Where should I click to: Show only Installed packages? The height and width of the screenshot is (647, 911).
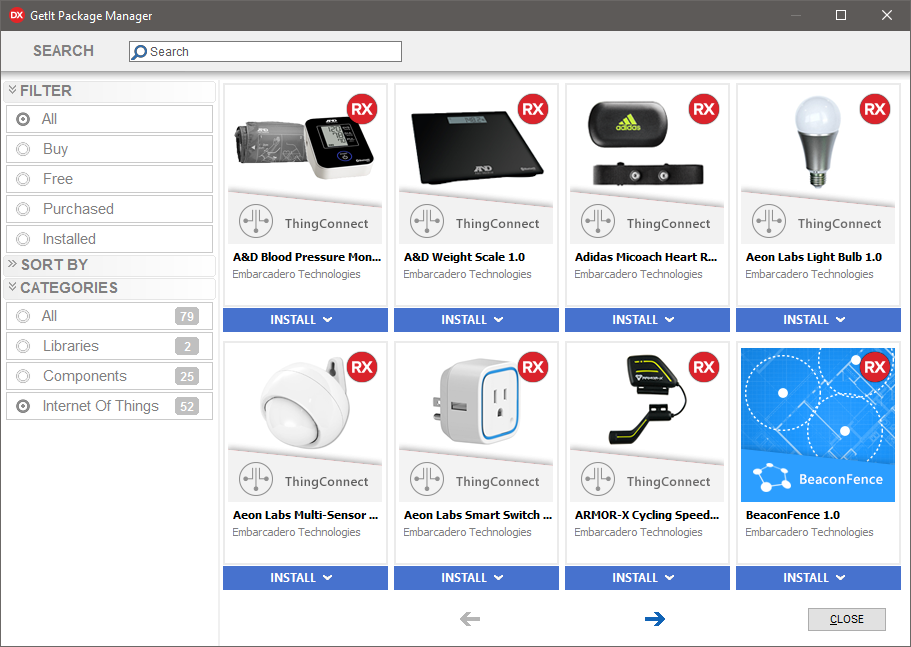[109, 239]
